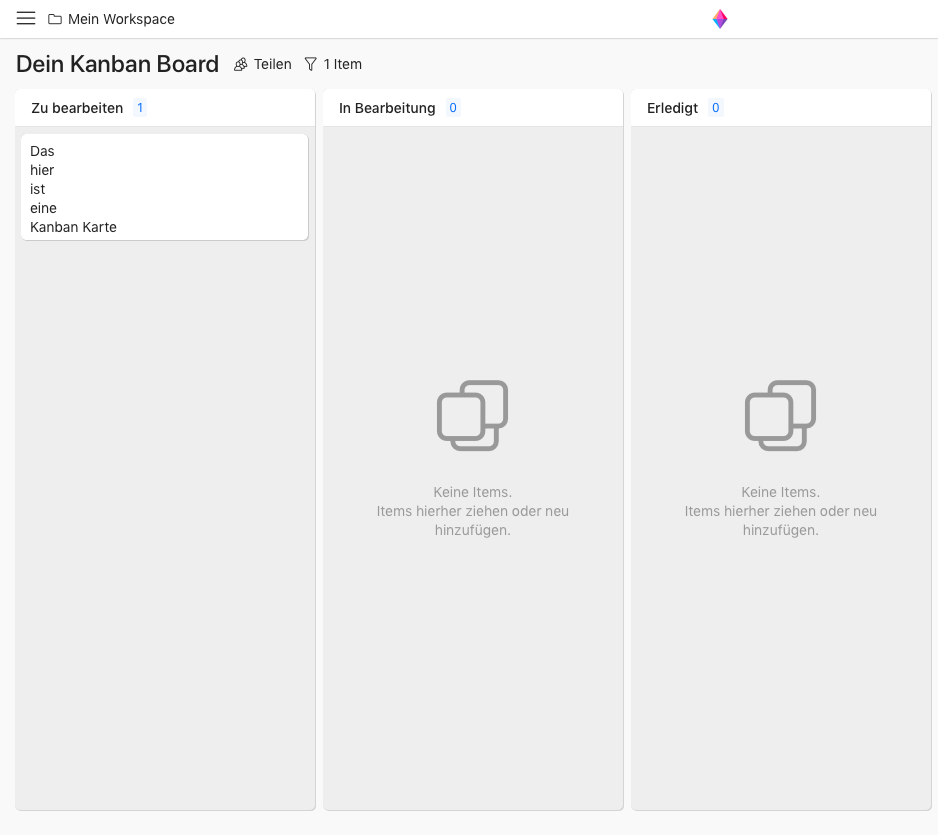Image resolution: width=938 pixels, height=835 pixels.
Task: Click the folder icon beside Mein Workspace
Action: point(55,19)
